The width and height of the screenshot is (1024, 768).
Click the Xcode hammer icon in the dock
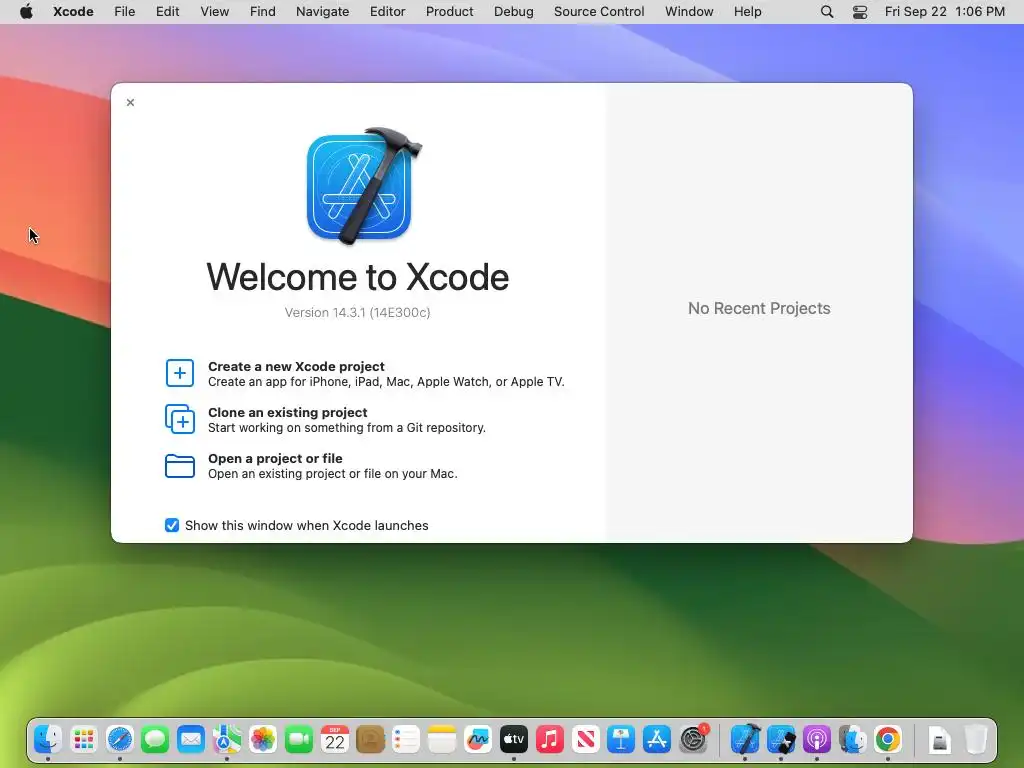point(745,739)
